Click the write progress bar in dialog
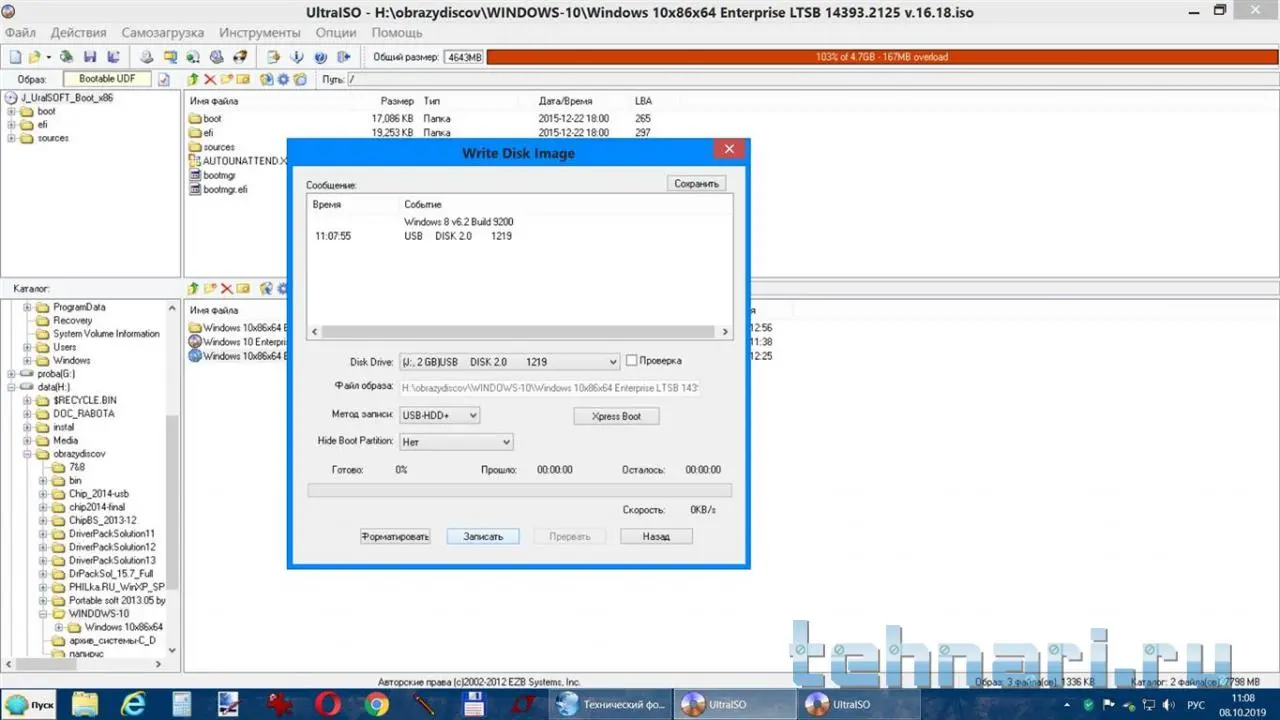 (519, 490)
